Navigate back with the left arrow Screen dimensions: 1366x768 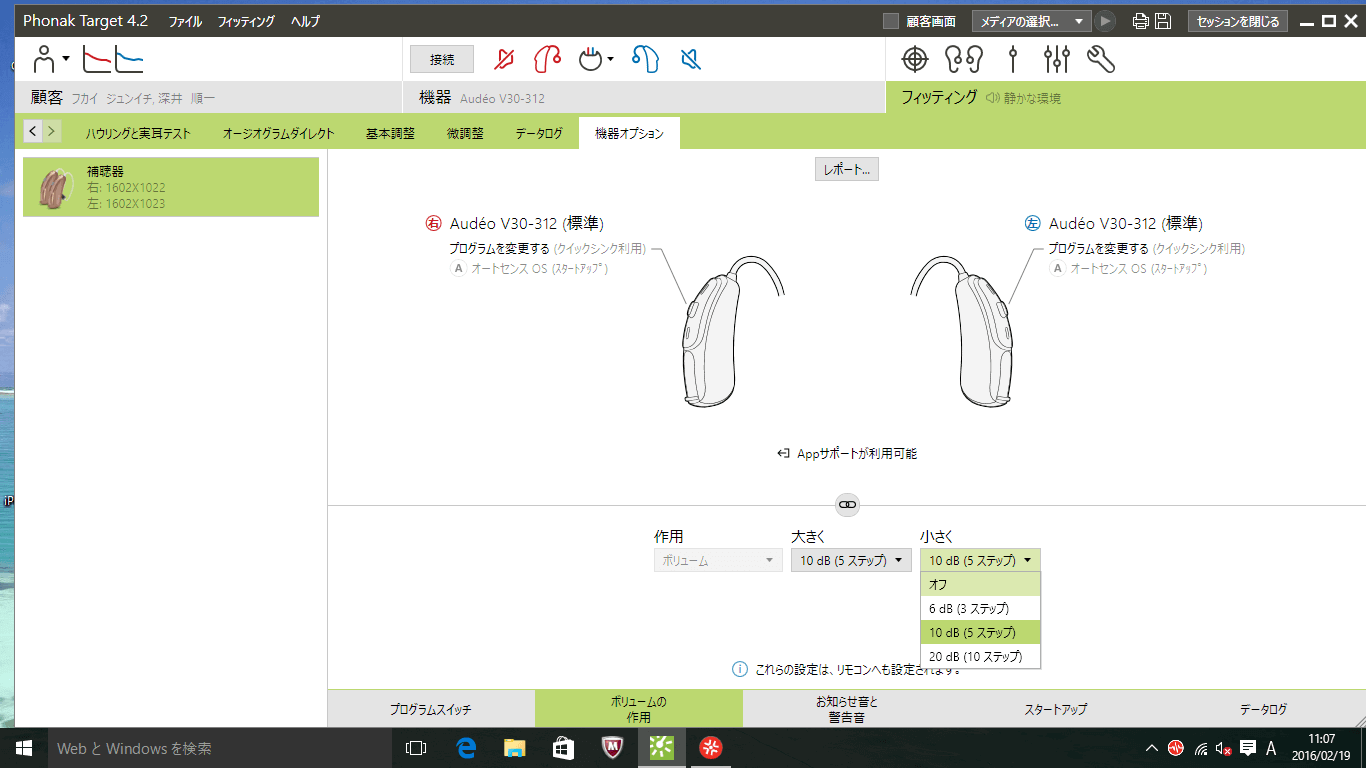coord(33,131)
